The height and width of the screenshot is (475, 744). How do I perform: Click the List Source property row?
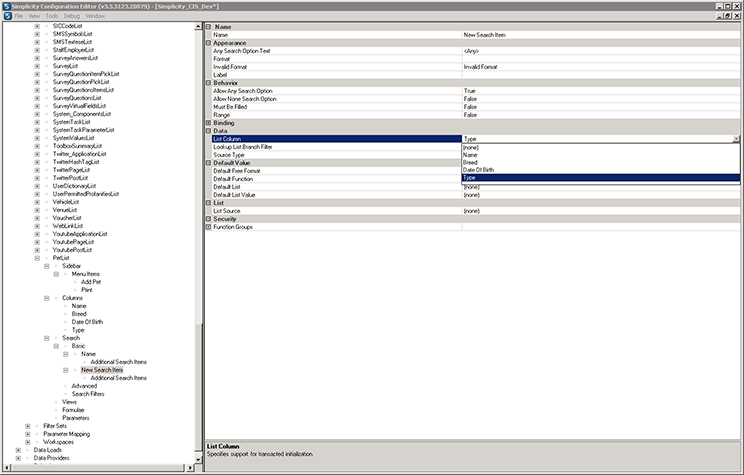pos(475,211)
